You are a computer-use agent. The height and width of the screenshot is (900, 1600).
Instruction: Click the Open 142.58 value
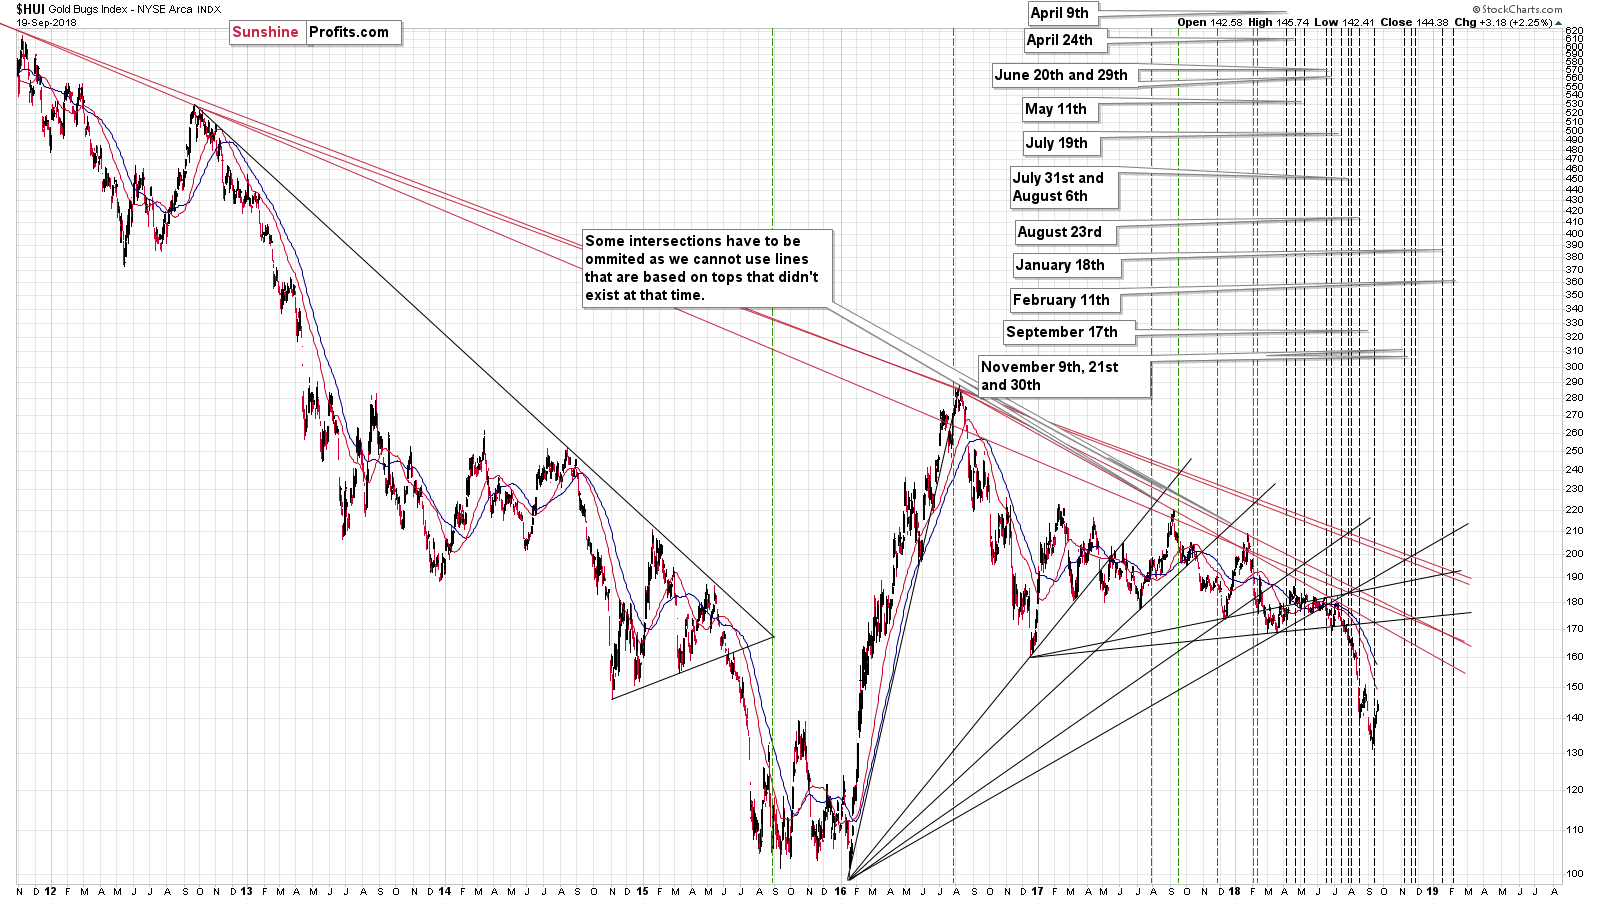point(1209,22)
